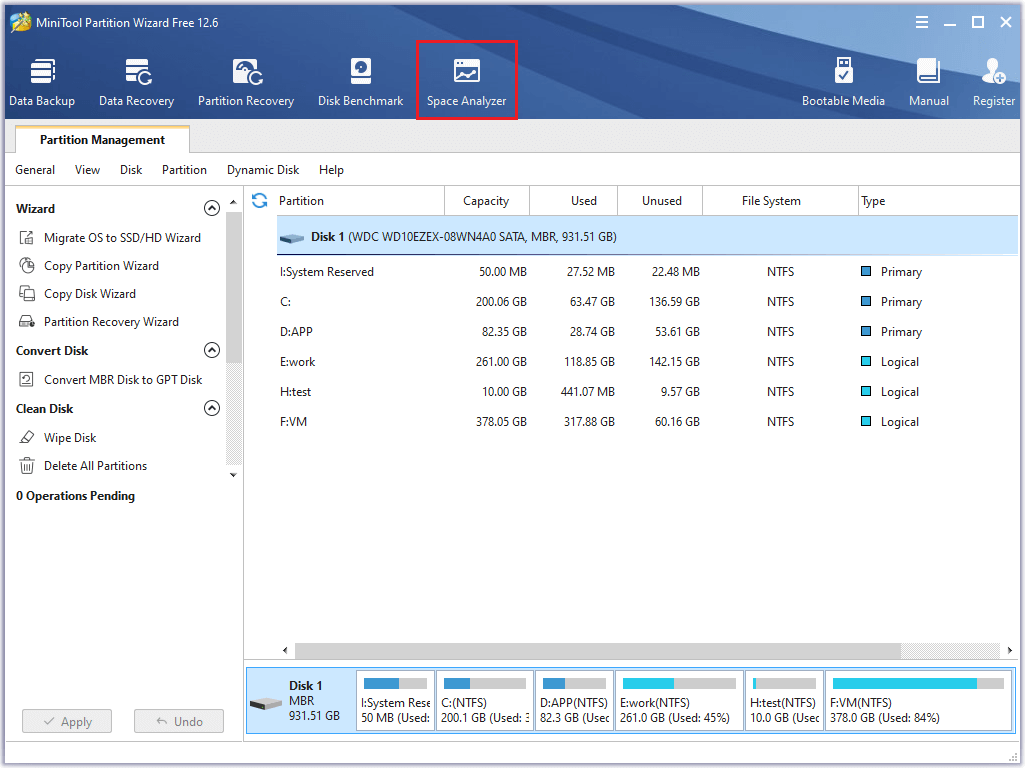Open the Data Backup tool

[42, 79]
